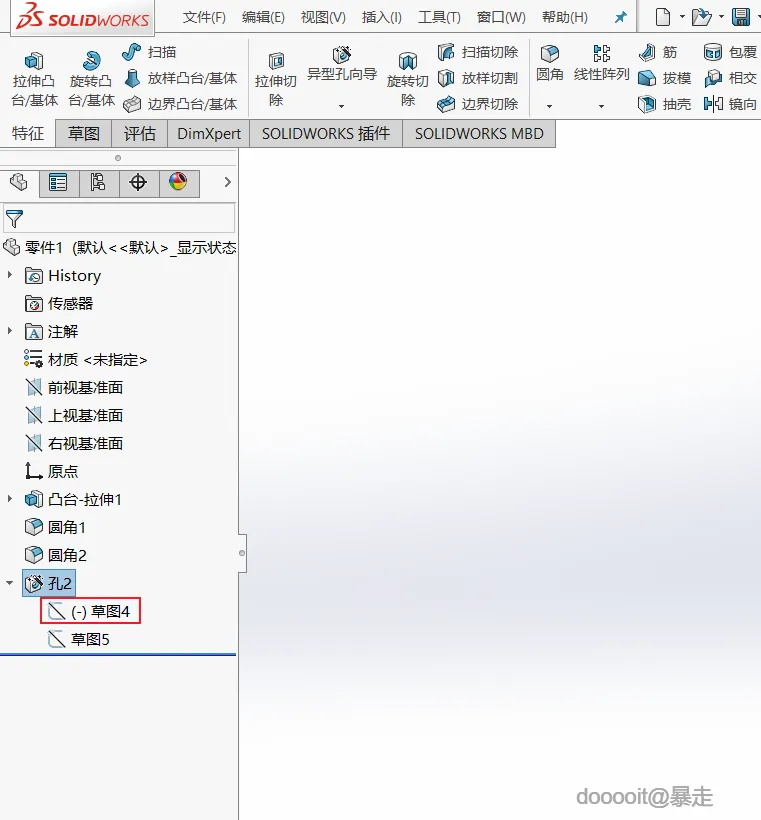Click the feature tree filter field

pos(119,219)
